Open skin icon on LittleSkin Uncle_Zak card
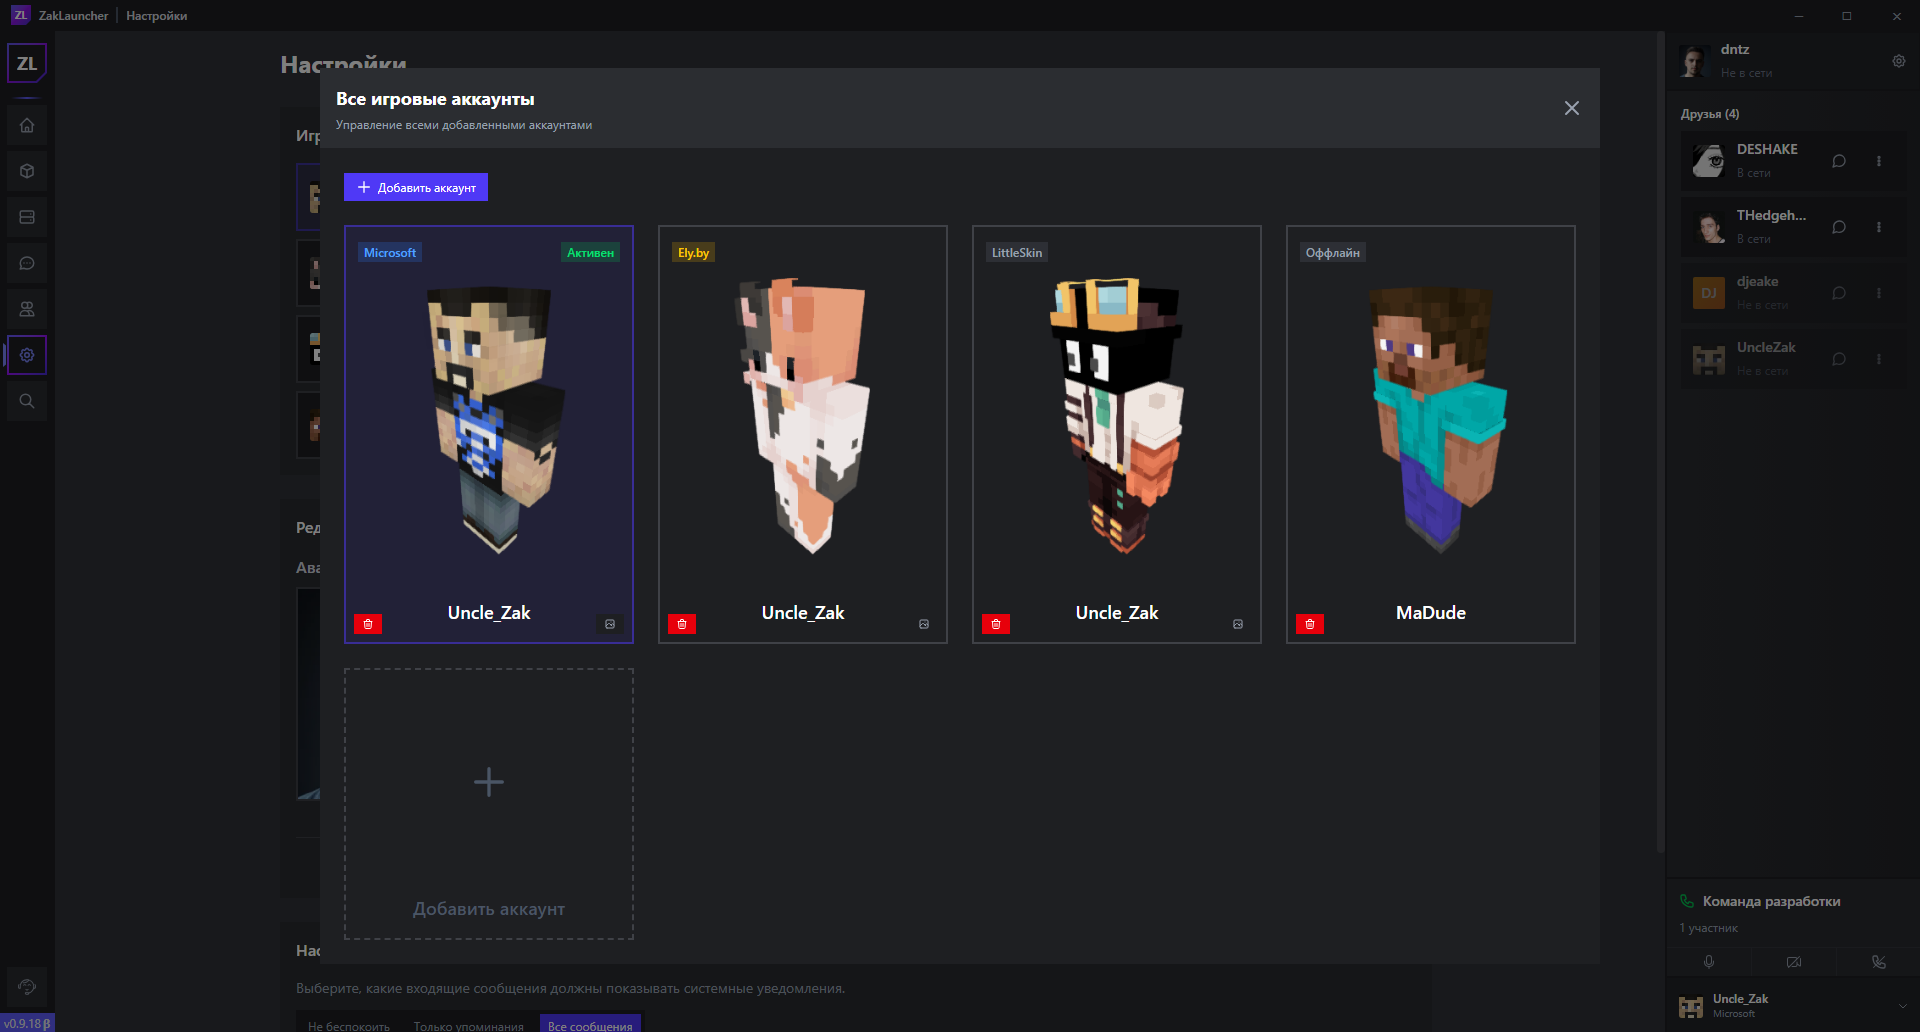This screenshot has width=1920, height=1032. (1238, 624)
